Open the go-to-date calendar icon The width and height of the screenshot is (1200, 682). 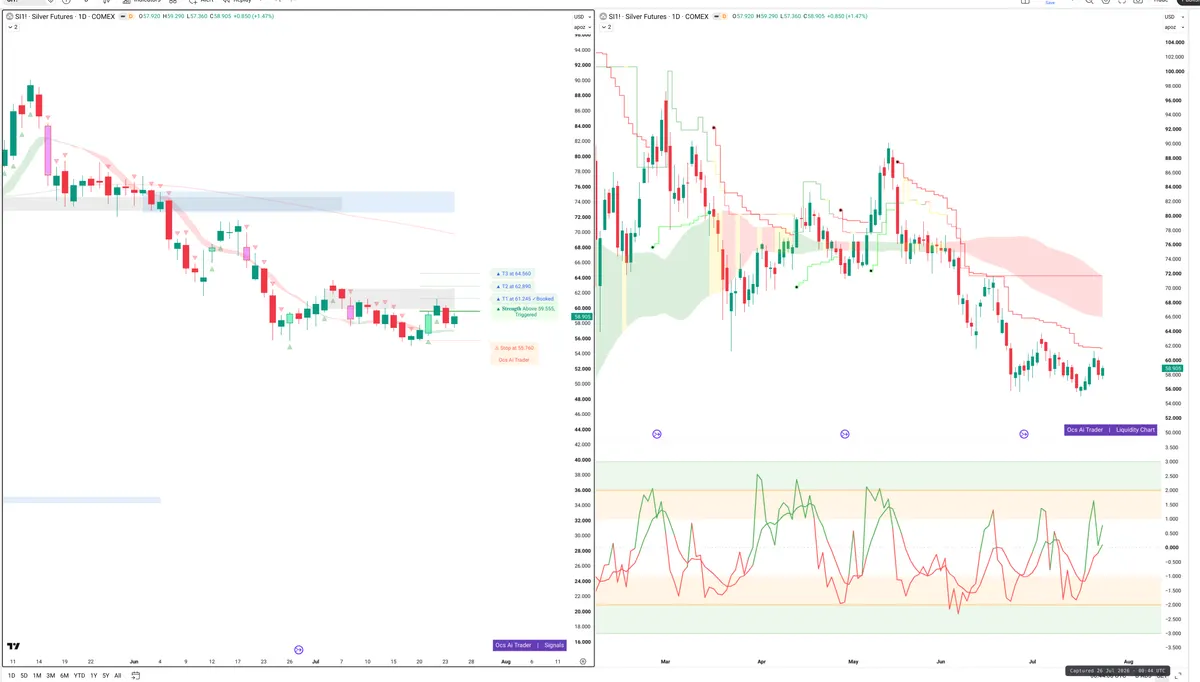point(135,676)
